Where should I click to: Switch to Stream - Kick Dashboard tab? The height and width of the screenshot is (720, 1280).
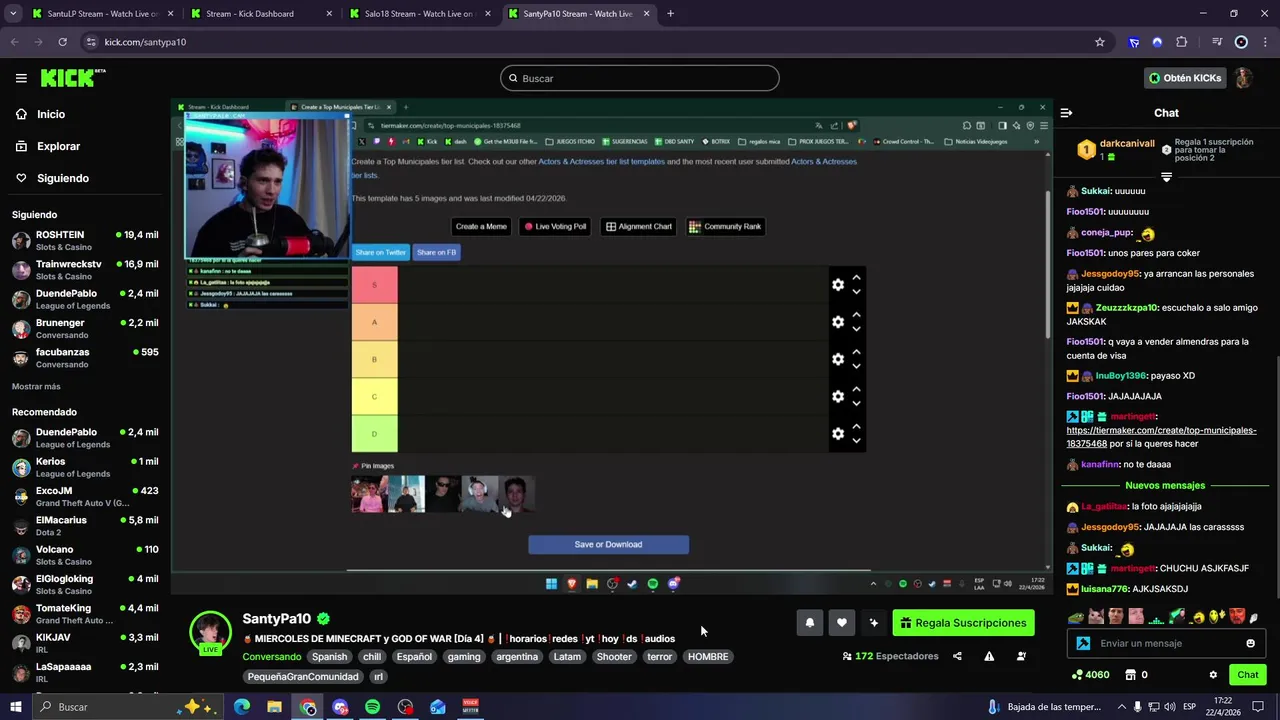coord(259,14)
